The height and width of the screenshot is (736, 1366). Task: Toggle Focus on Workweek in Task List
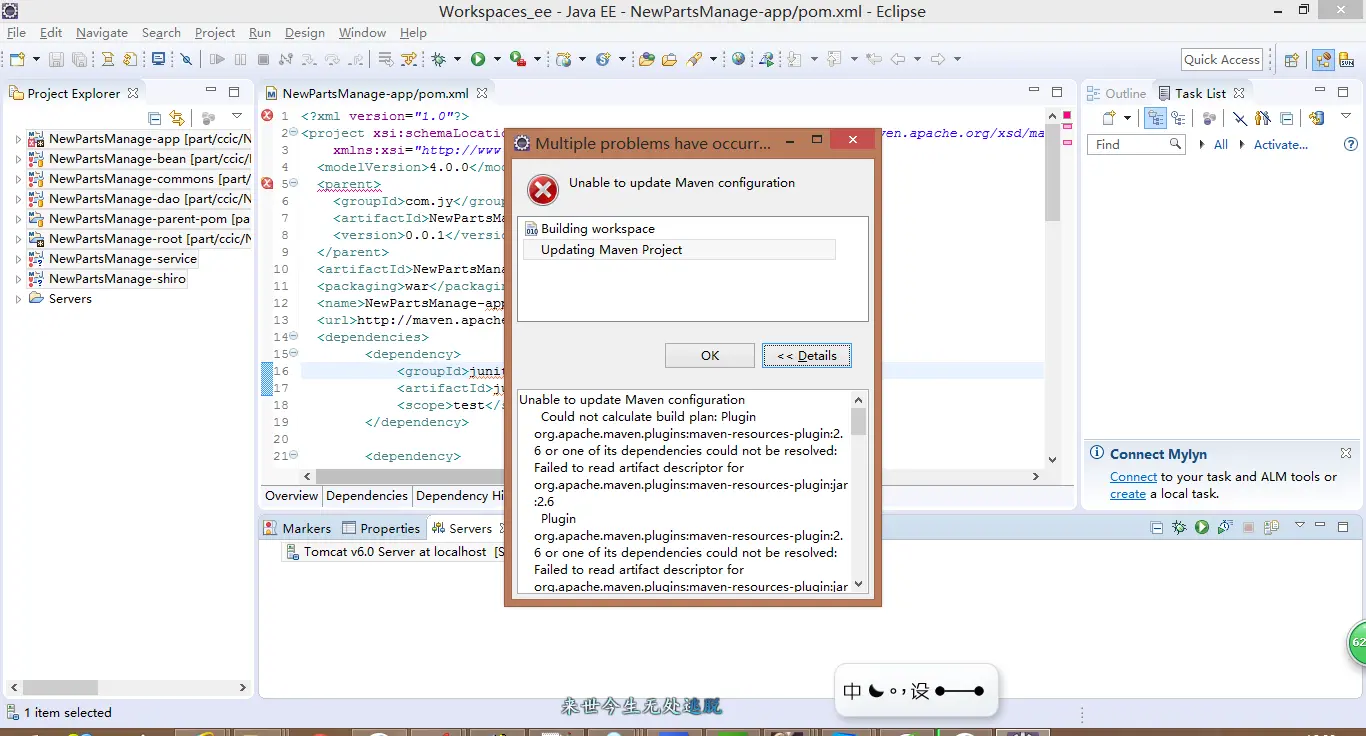coord(1209,118)
